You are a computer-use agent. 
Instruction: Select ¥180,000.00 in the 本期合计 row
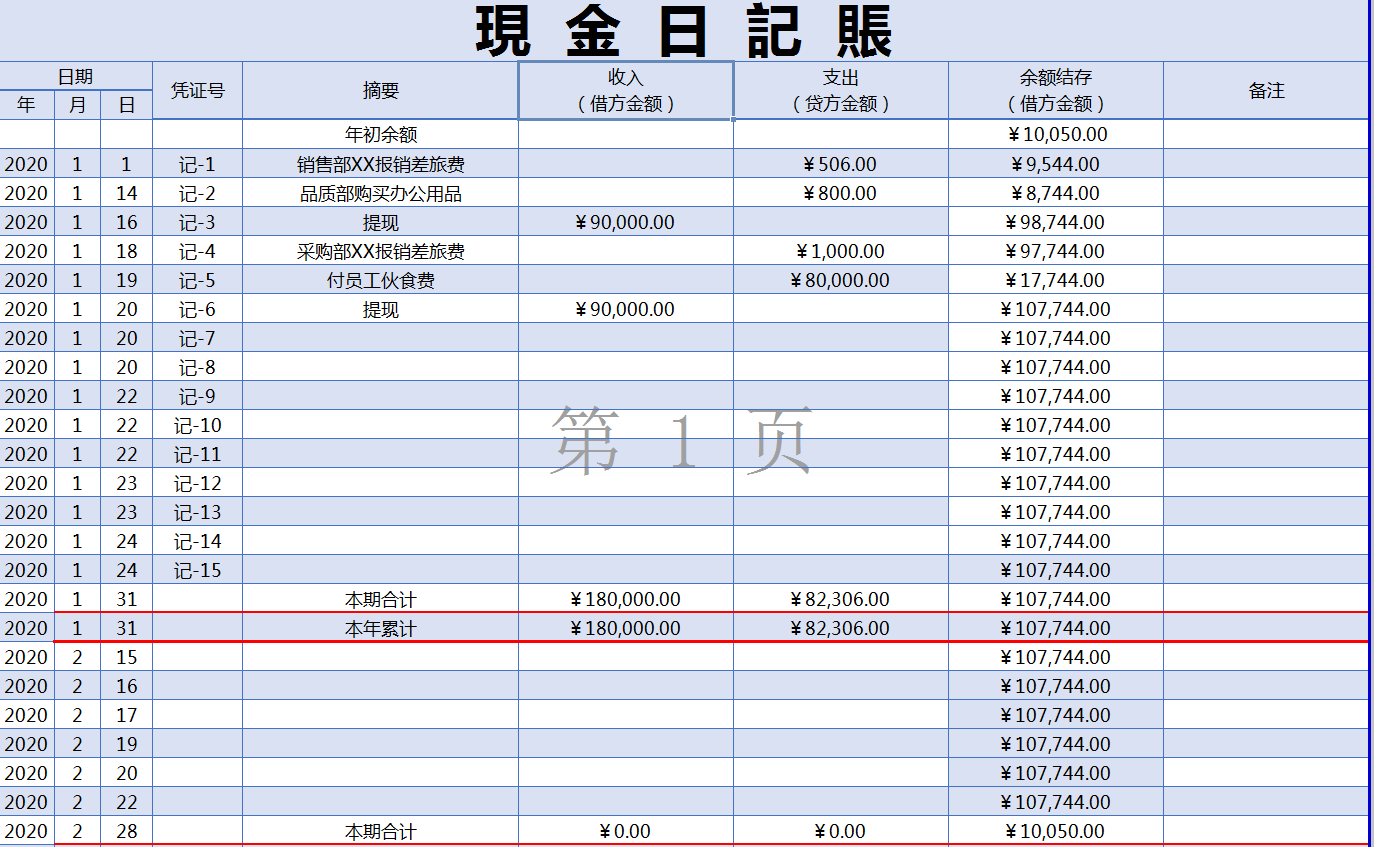pyautogui.click(x=626, y=599)
